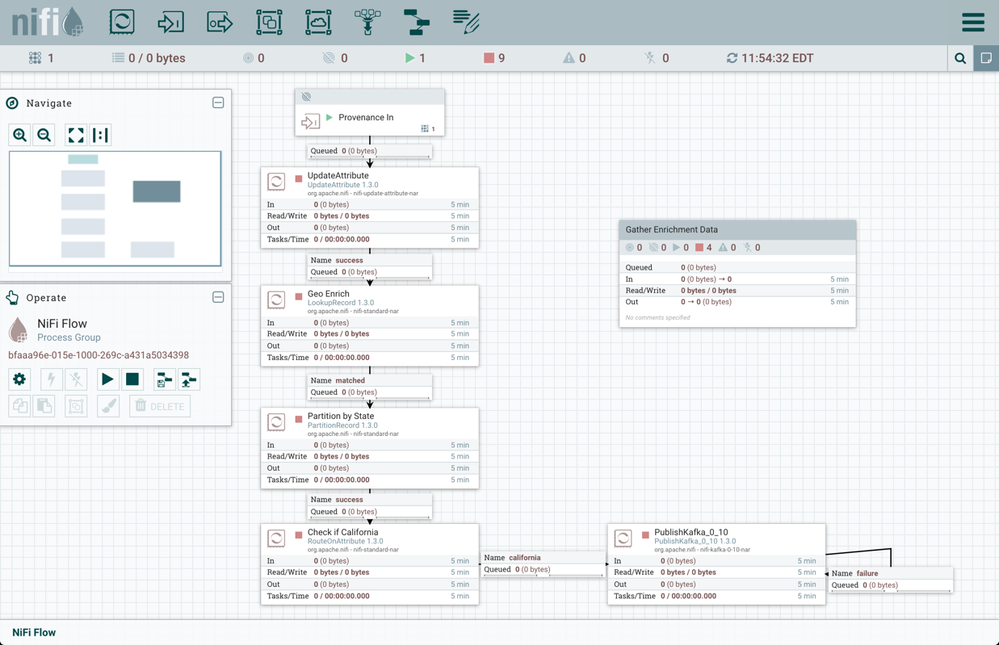
Task: Select the Template toolbar icon
Action: pos(416,22)
